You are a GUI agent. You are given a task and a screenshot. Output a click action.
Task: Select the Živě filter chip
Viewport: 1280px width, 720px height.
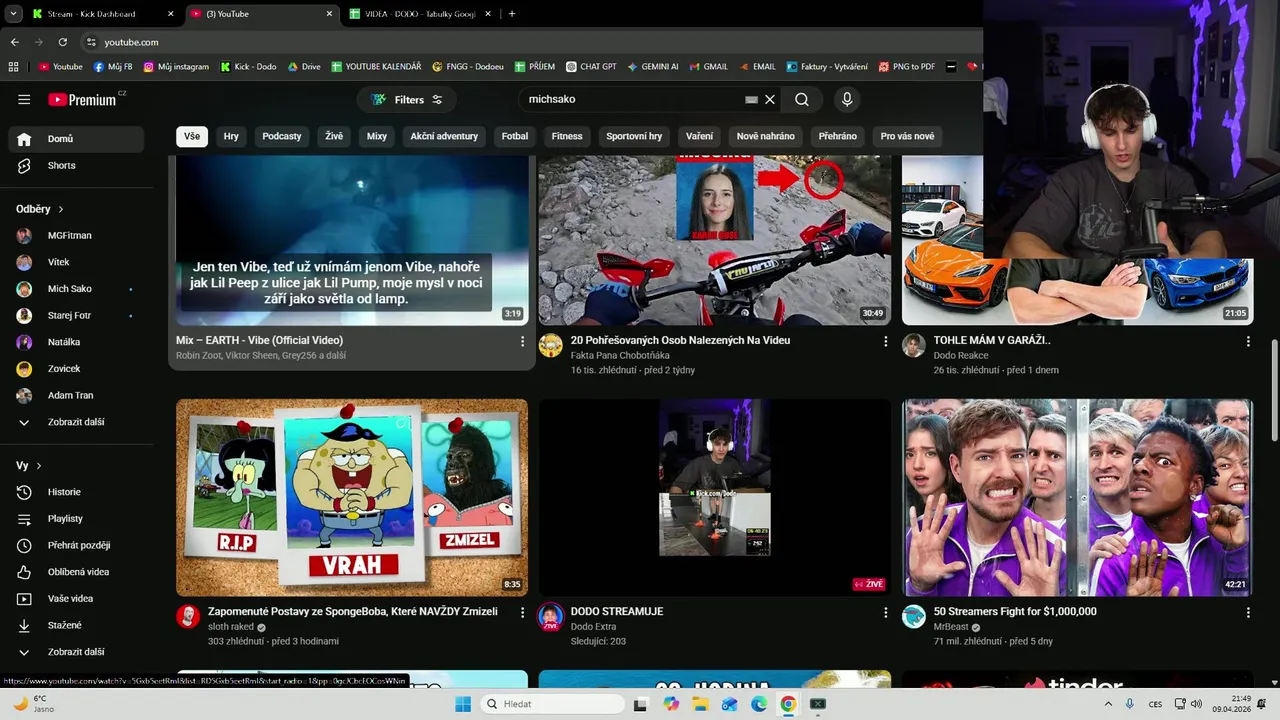(x=334, y=136)
